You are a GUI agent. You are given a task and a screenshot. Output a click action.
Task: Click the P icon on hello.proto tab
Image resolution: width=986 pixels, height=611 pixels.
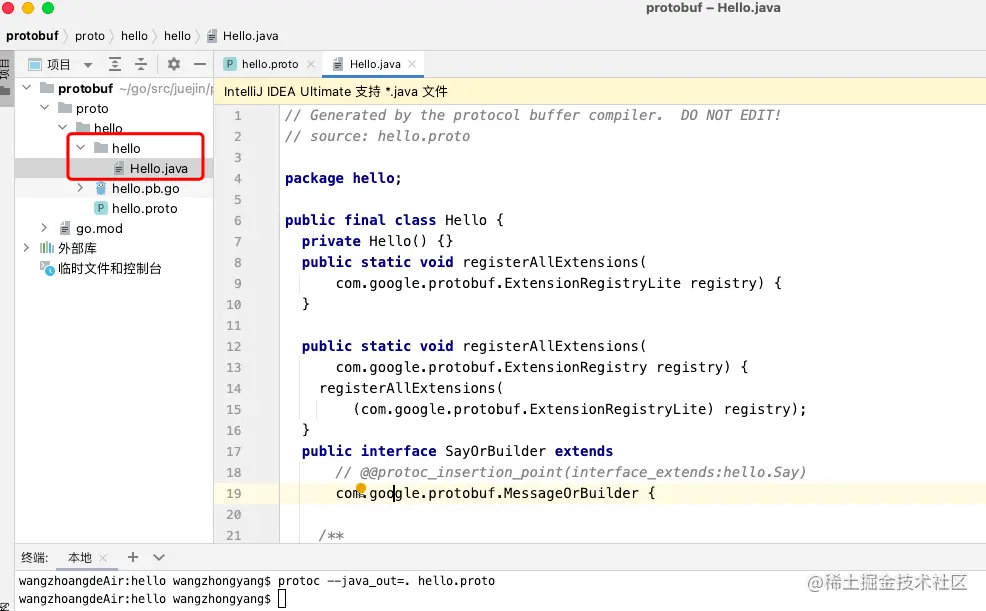point(230,63)
